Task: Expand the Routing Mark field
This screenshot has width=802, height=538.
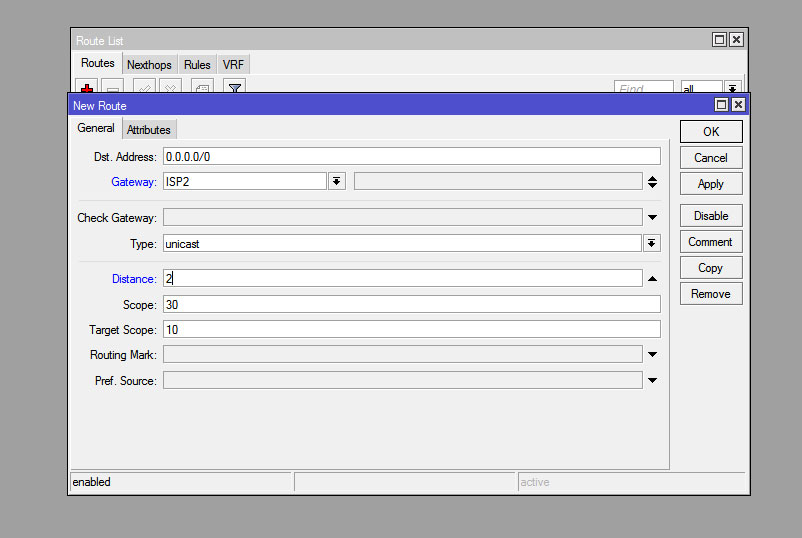Action: coord(652,354)
